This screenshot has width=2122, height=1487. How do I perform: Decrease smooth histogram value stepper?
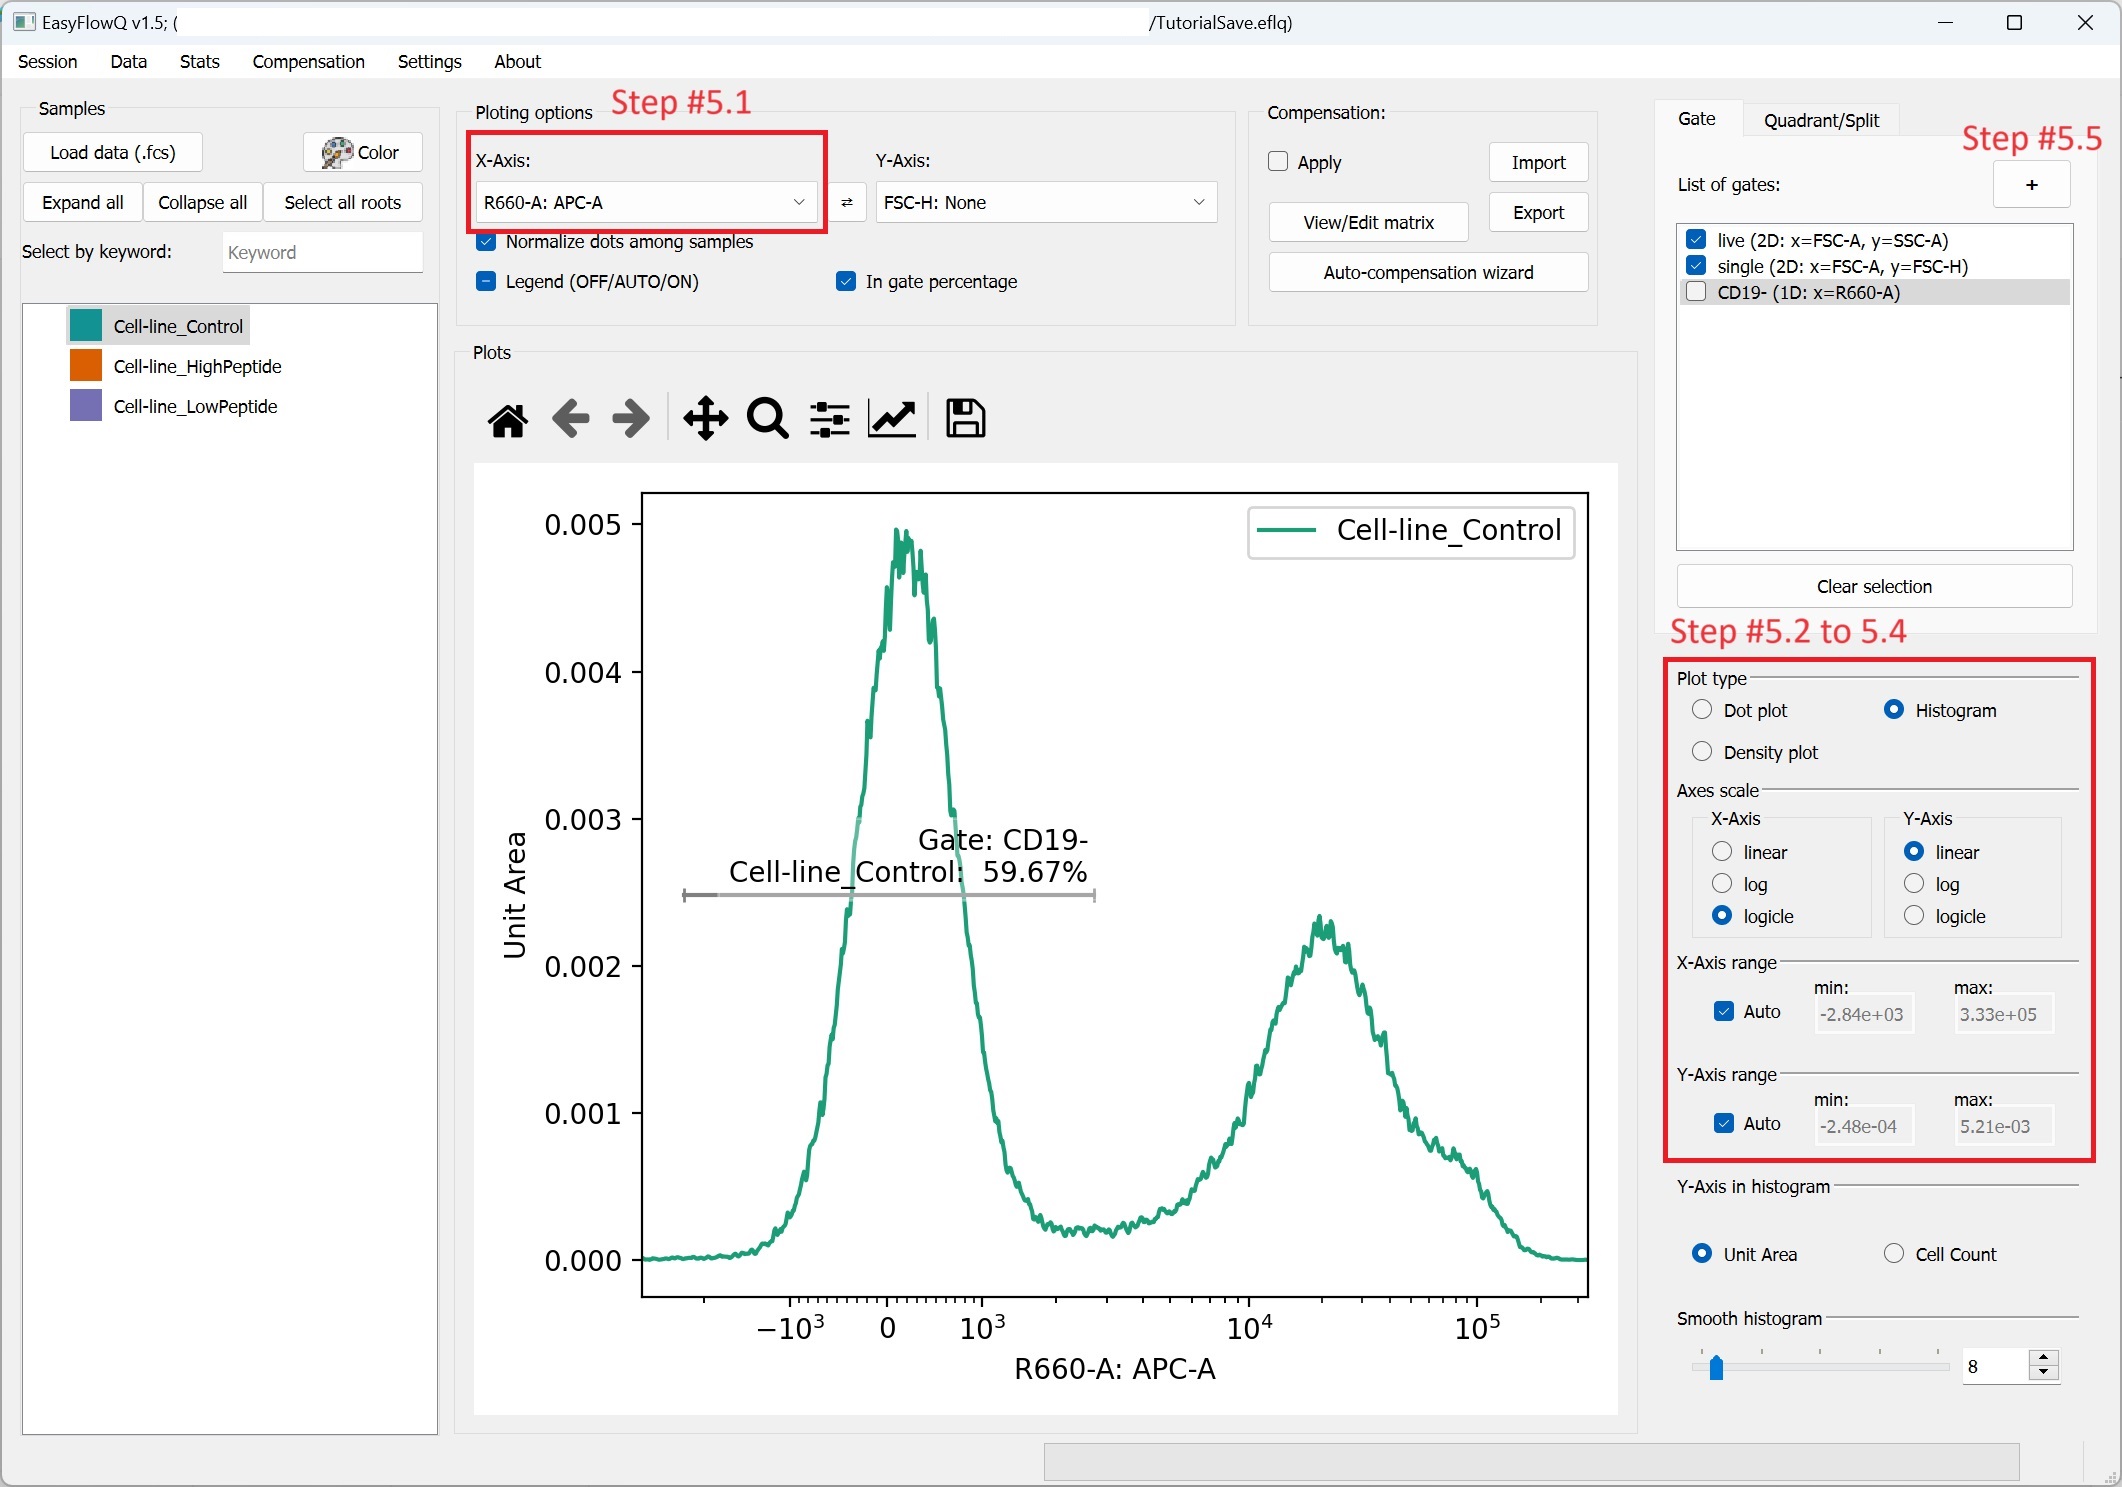coord(2044,1374)
